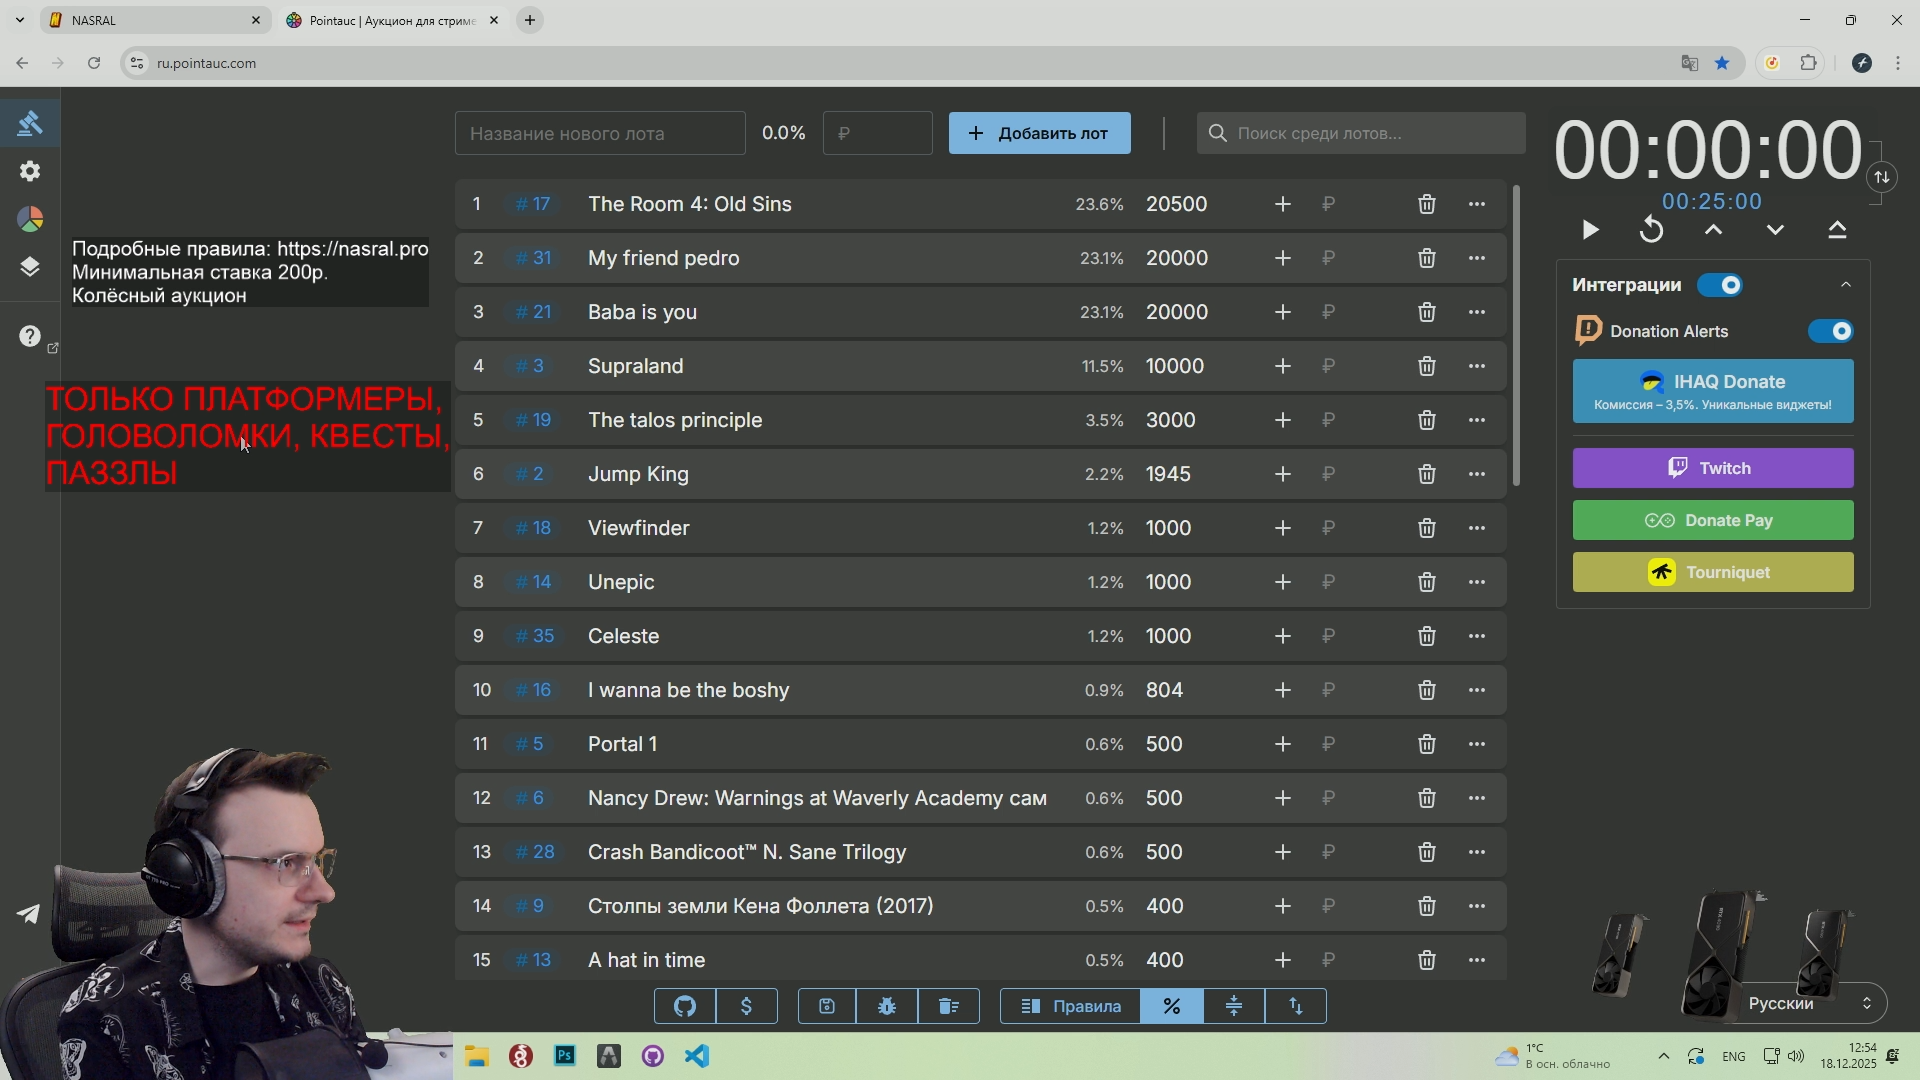Open three-dots menu for Baba is you
The height and width of the screenshot is (1080, 1920).
pos(1477,312)
